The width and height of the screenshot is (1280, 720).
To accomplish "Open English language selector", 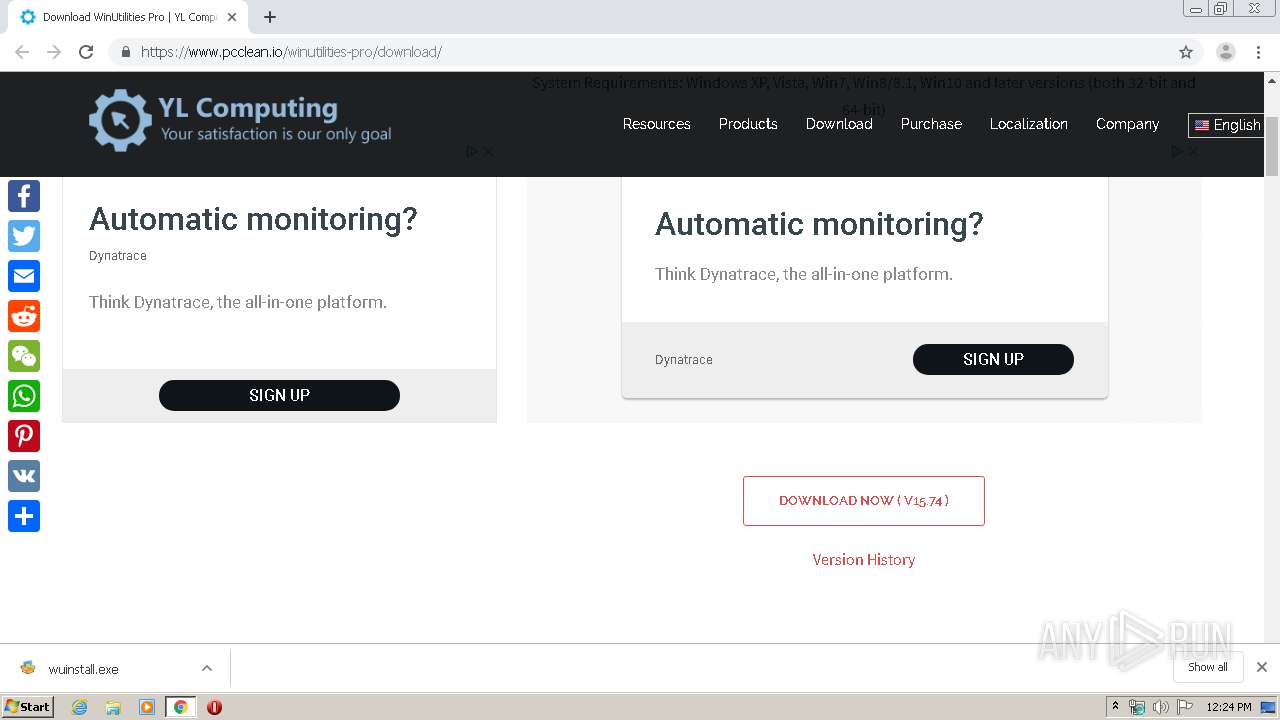I will 1228,125.
